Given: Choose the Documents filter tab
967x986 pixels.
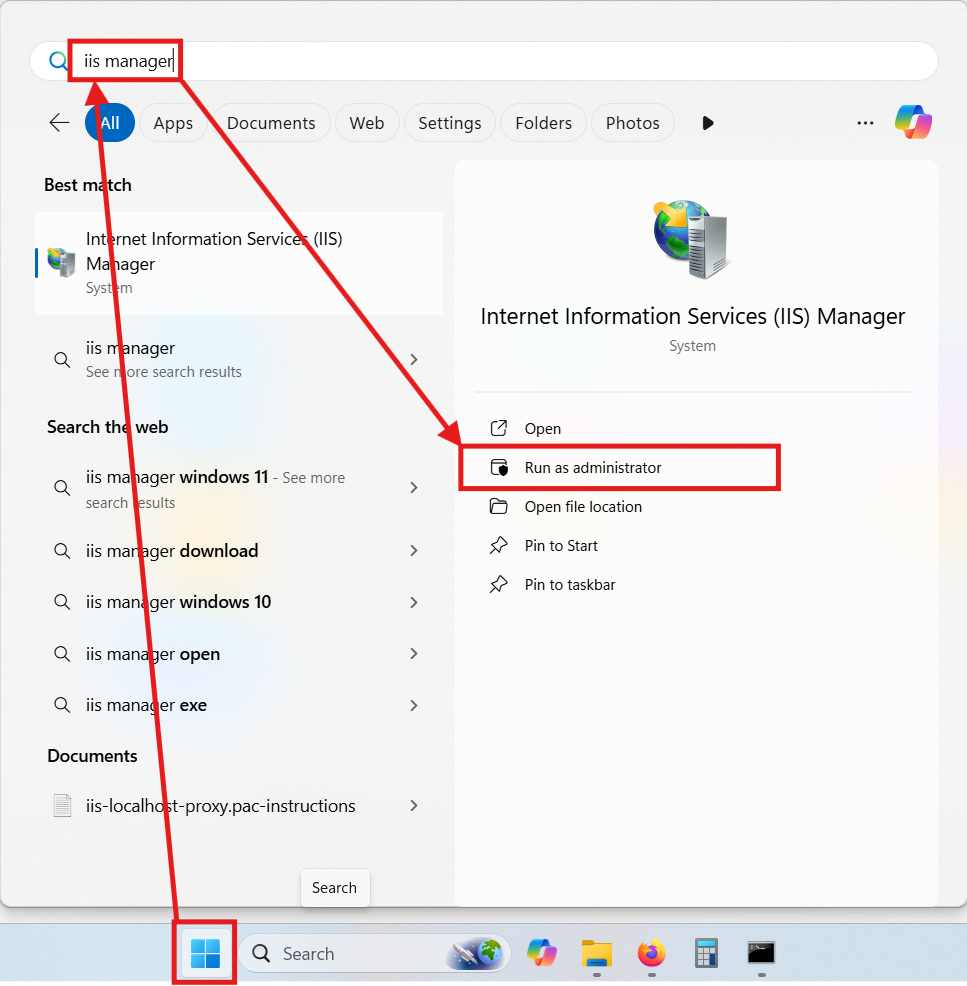Looking at the screenshot, I should point(271,123).
